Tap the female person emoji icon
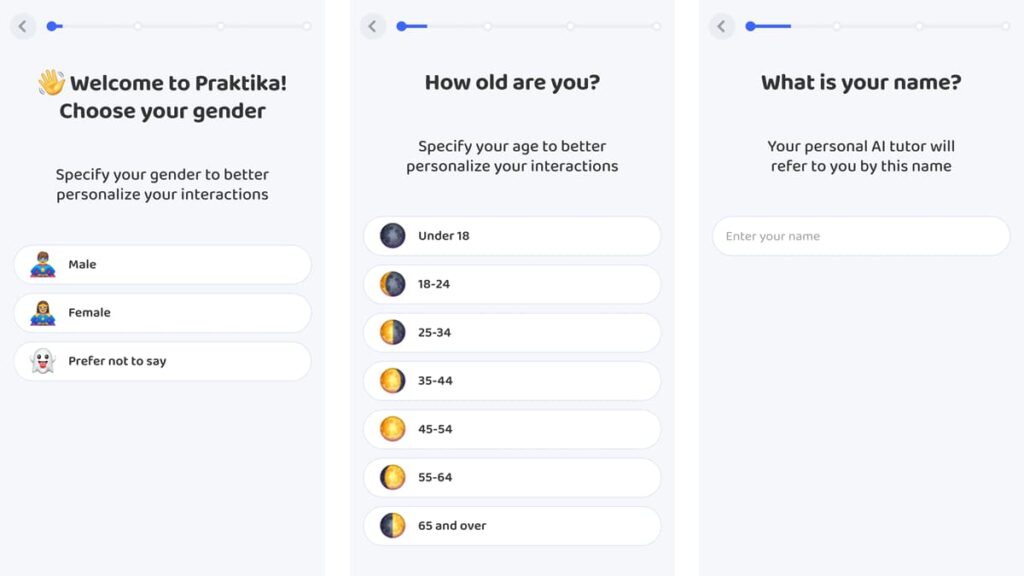Image resolution: width=1024 pixels, height=576 pixels. [43, 313]
